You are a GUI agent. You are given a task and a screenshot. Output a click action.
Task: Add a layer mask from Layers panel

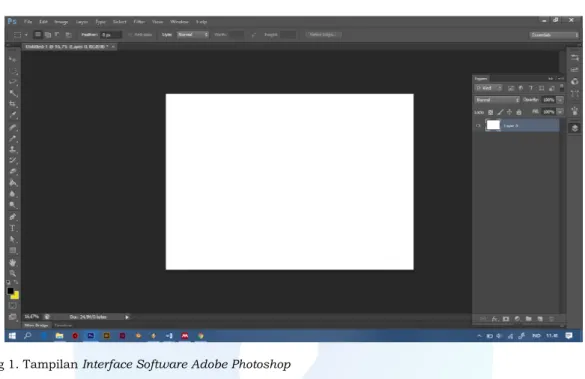pos(506,319)
